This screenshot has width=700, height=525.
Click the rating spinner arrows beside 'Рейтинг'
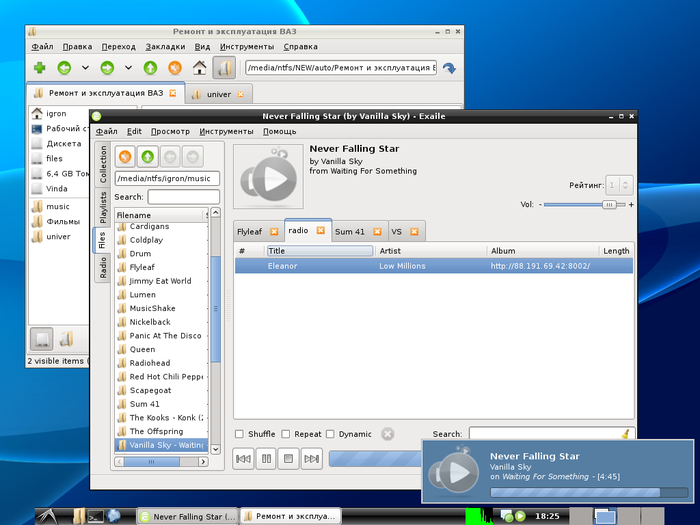[x=625, y=185]
